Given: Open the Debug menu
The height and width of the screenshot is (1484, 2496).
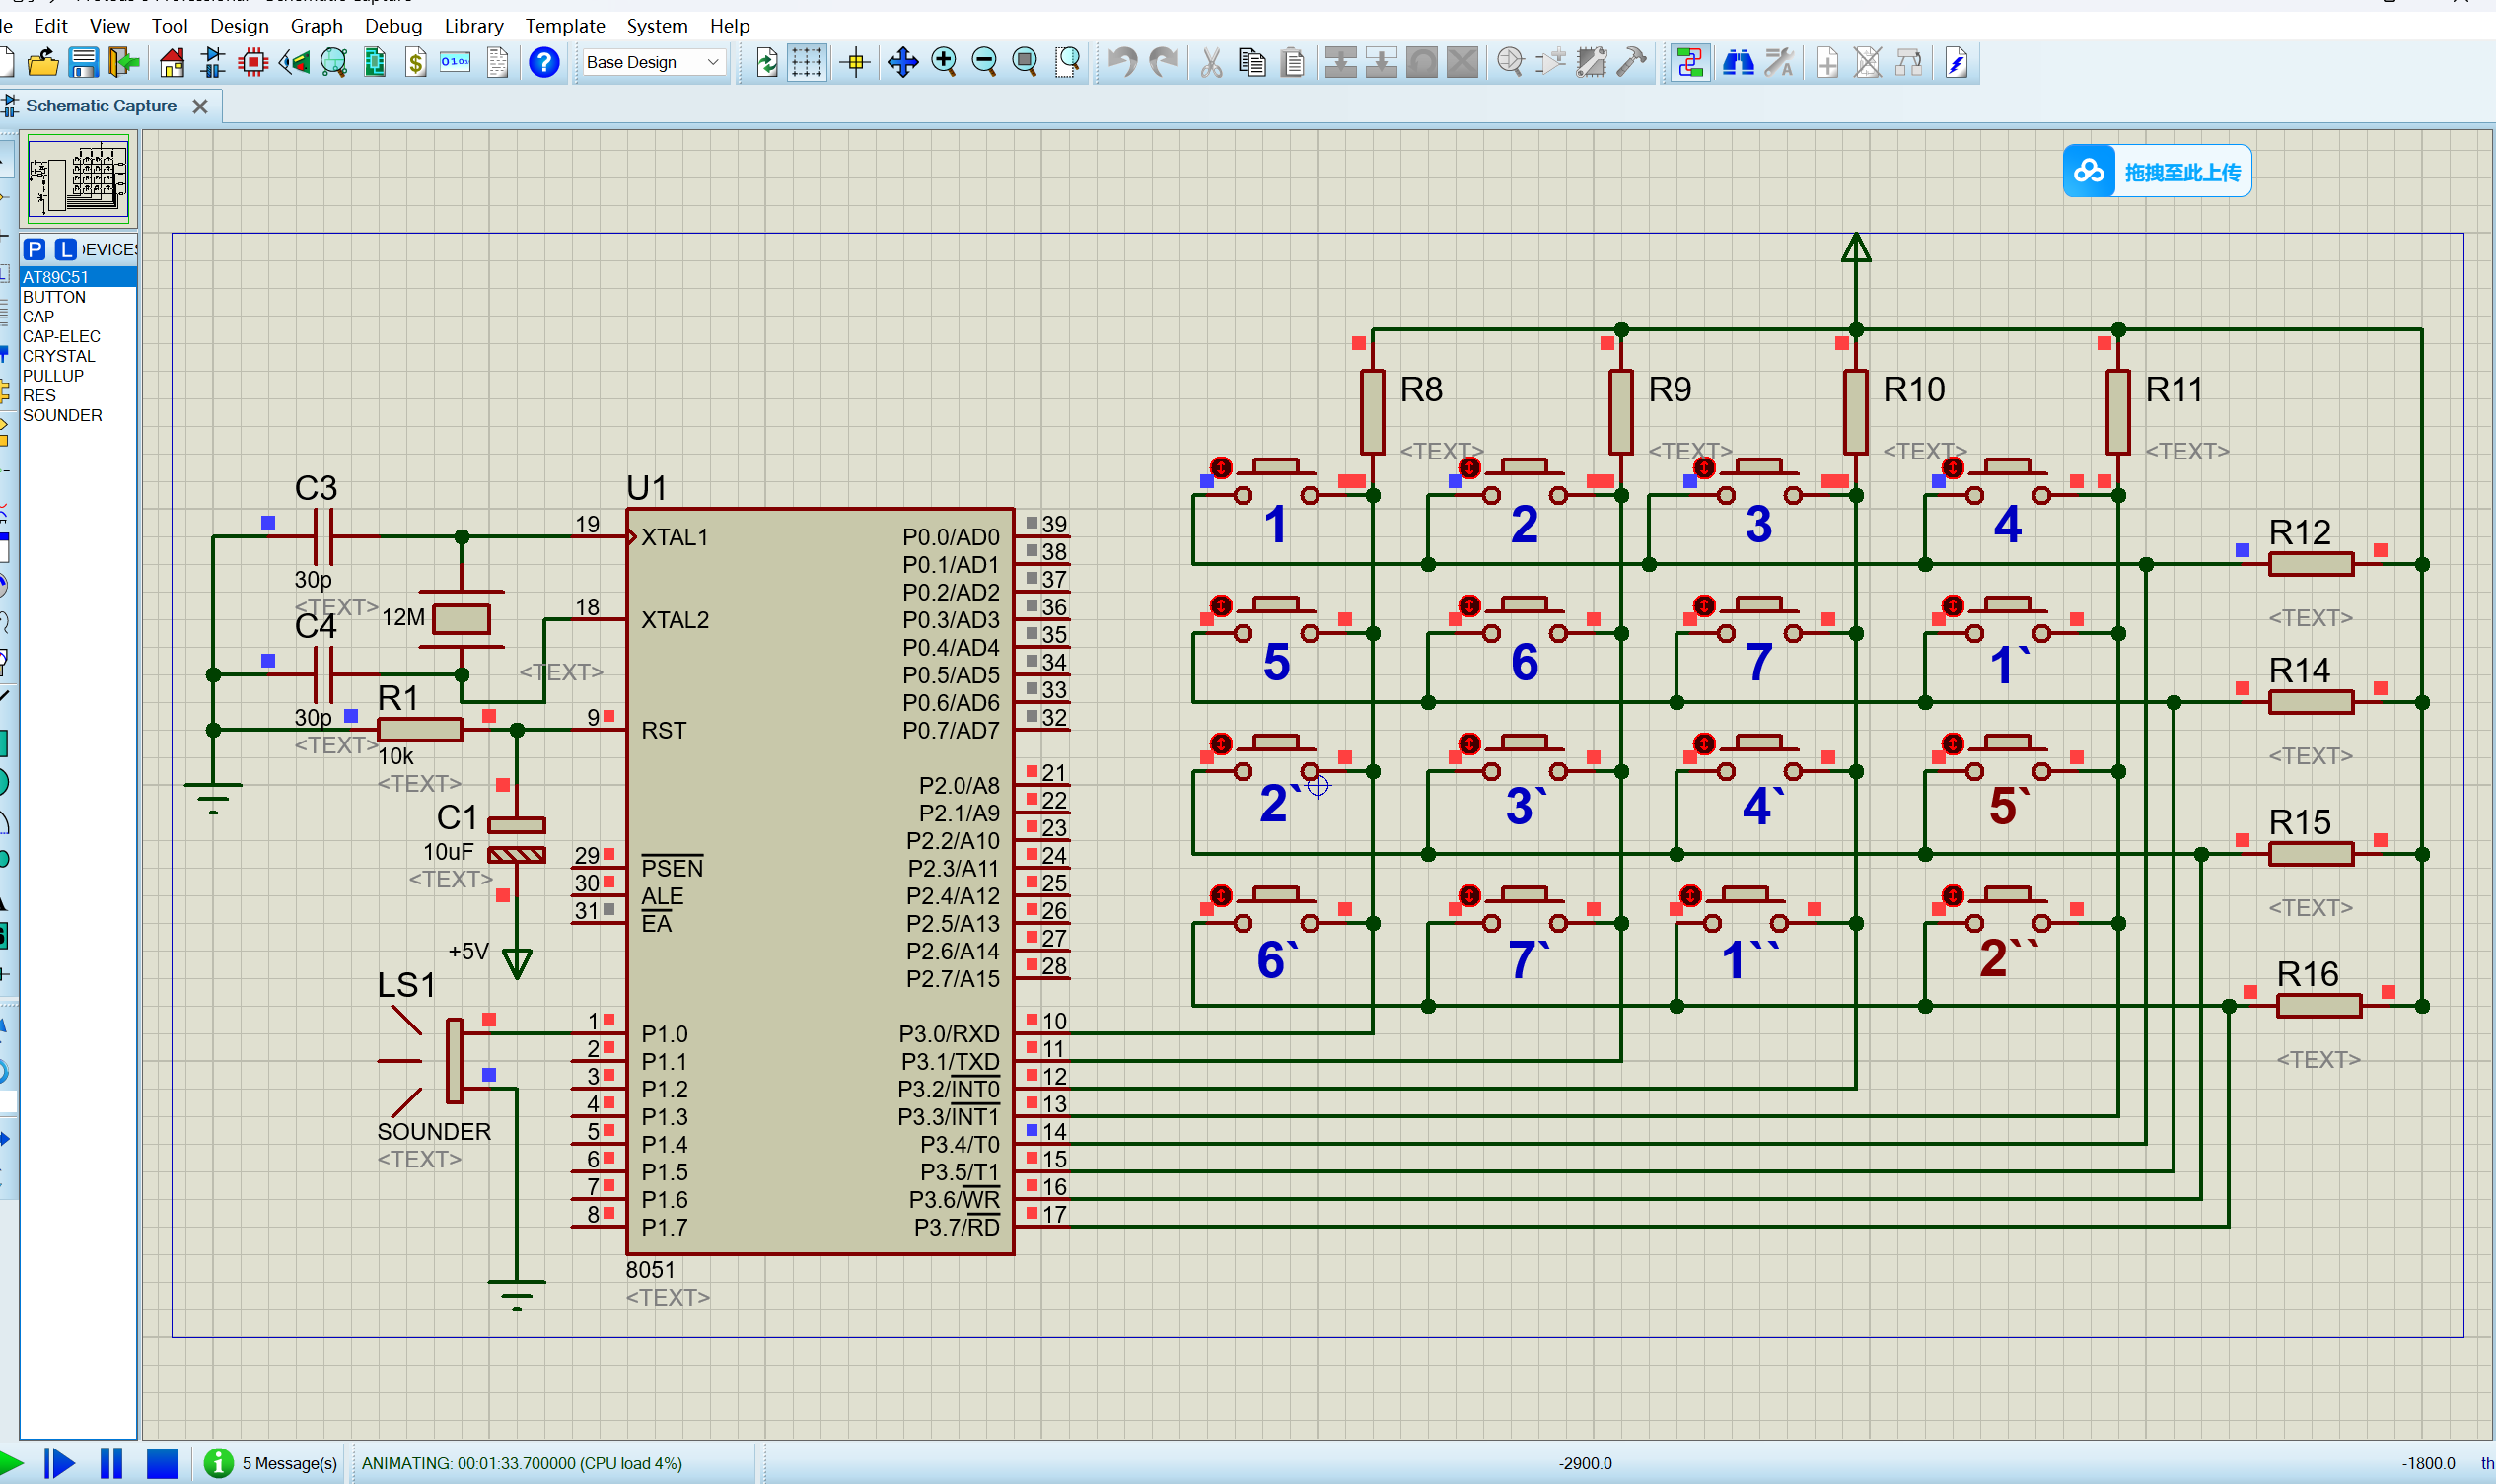Looking at the screenshot, I should point(393,26).
